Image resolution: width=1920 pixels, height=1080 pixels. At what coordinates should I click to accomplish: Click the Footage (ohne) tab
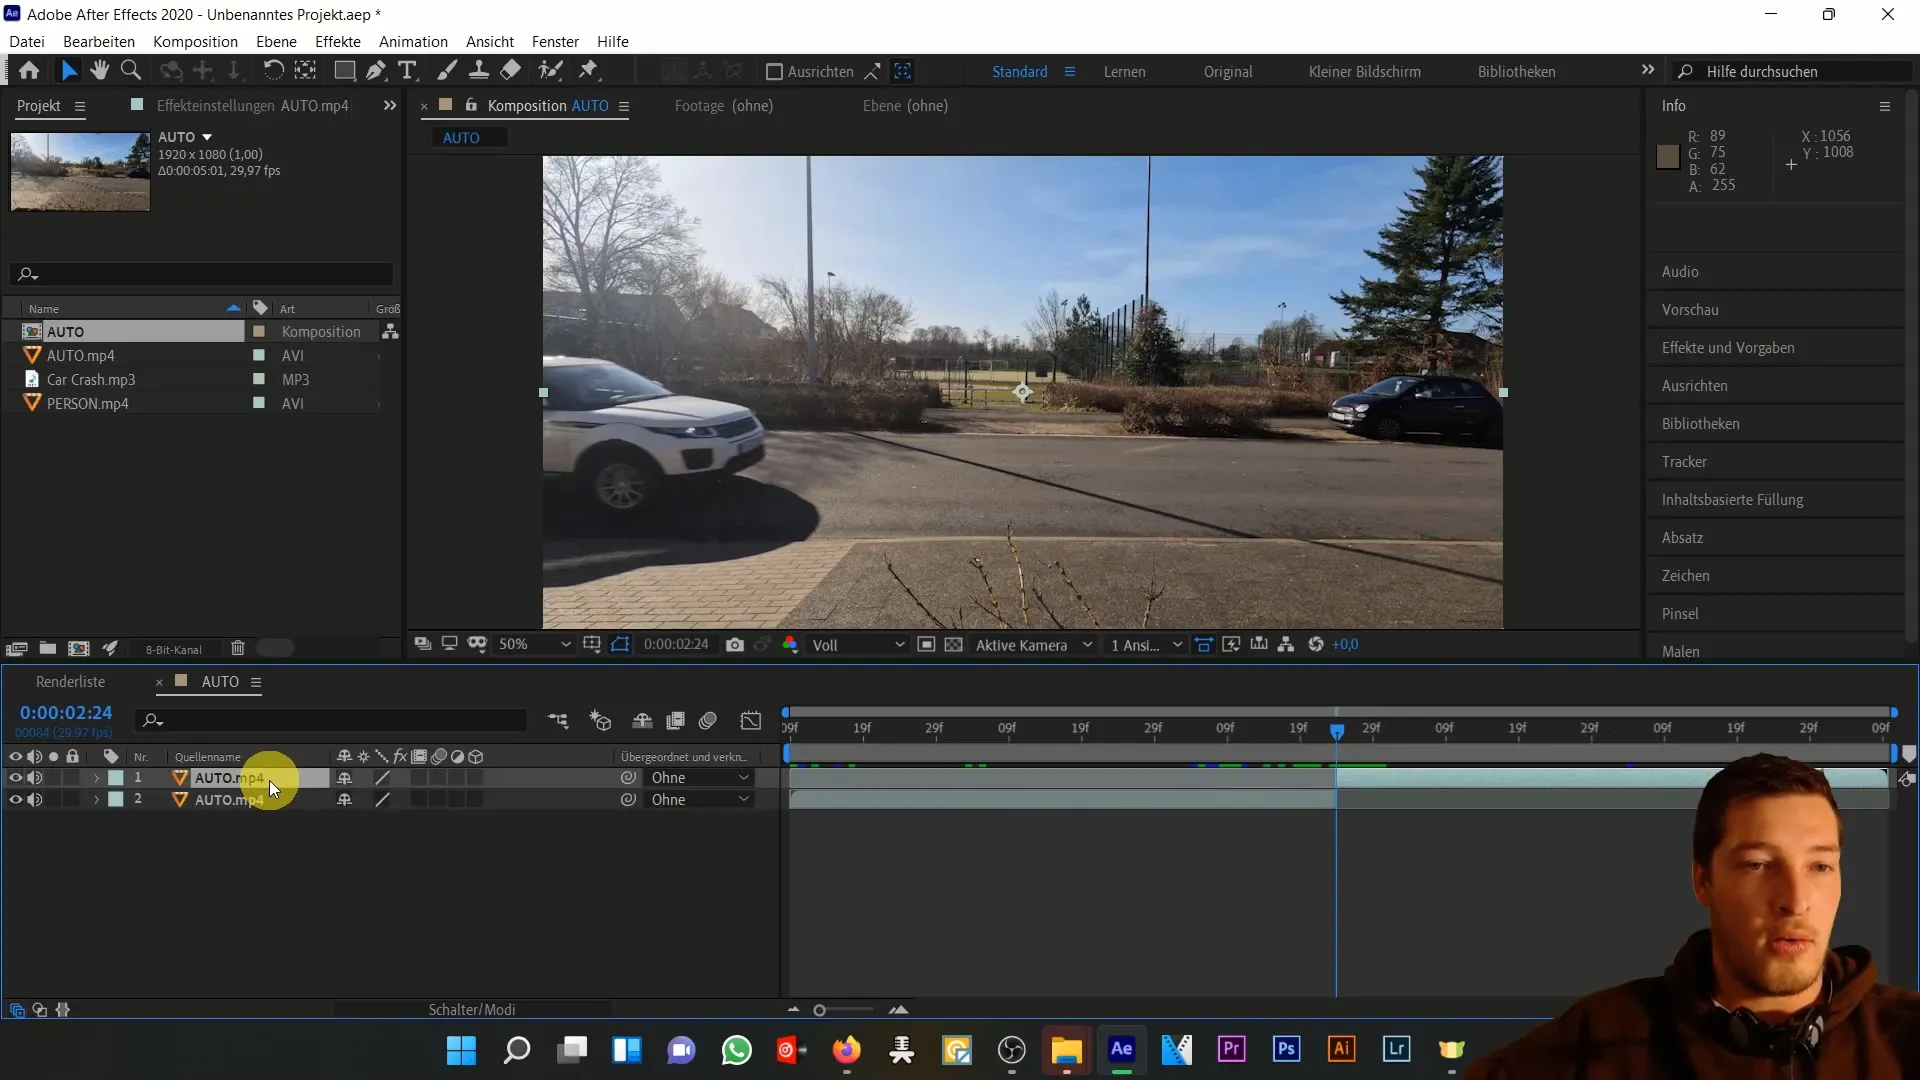[723, 105]
